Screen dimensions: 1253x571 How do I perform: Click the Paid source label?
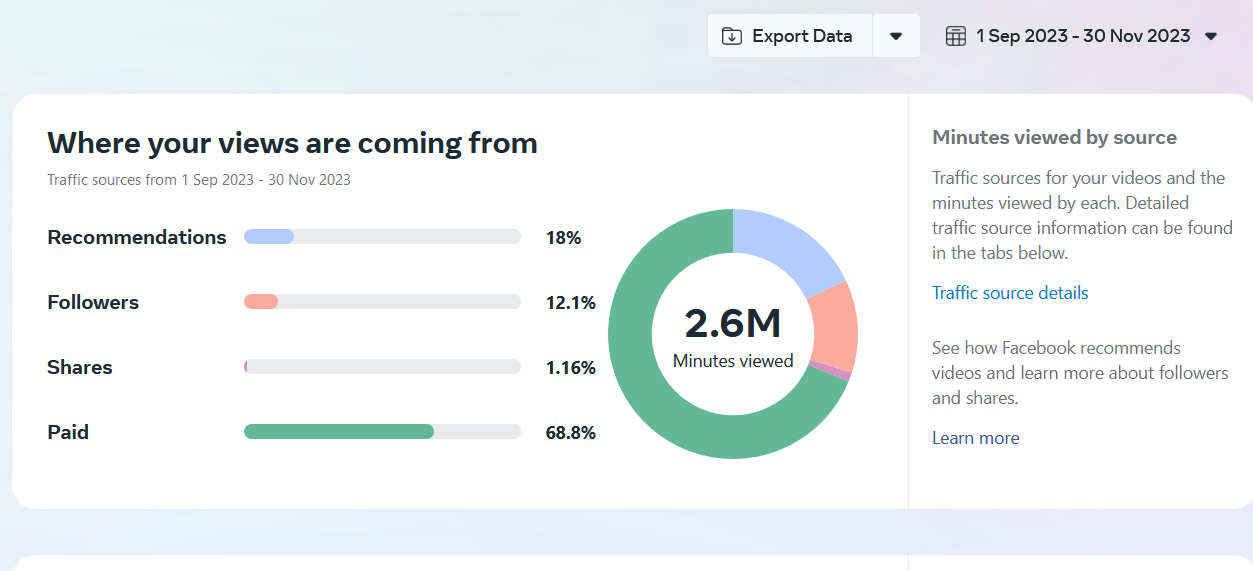pyautogui.click(x=68, y=432)
